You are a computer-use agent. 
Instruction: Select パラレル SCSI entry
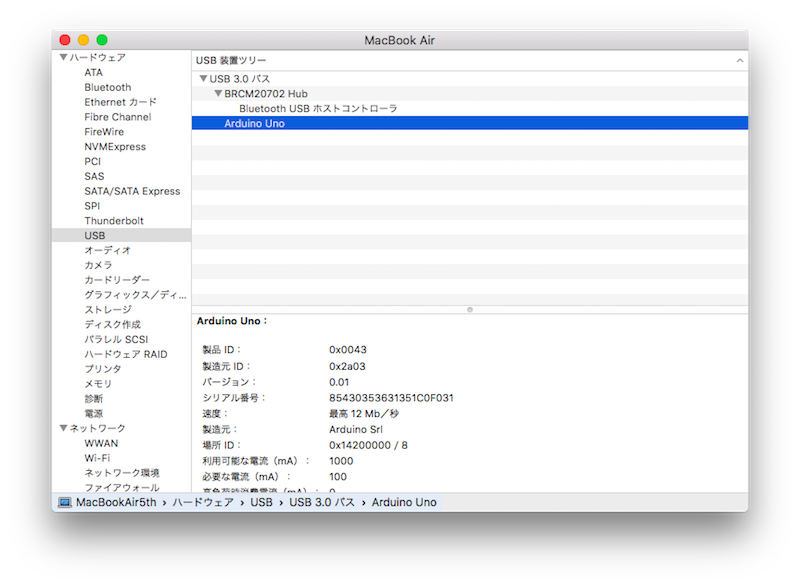click(x=116, y=339)
